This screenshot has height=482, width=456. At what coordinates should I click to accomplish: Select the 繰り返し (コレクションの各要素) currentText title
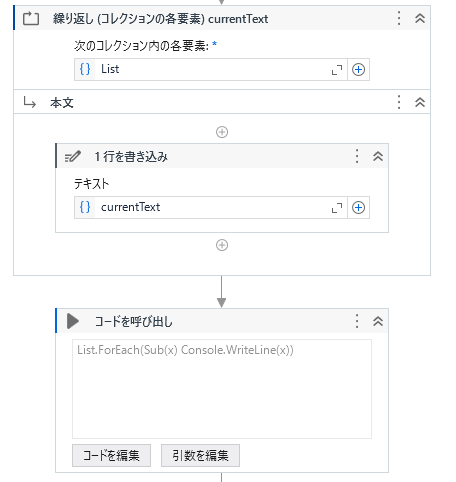tap(160, 19)
